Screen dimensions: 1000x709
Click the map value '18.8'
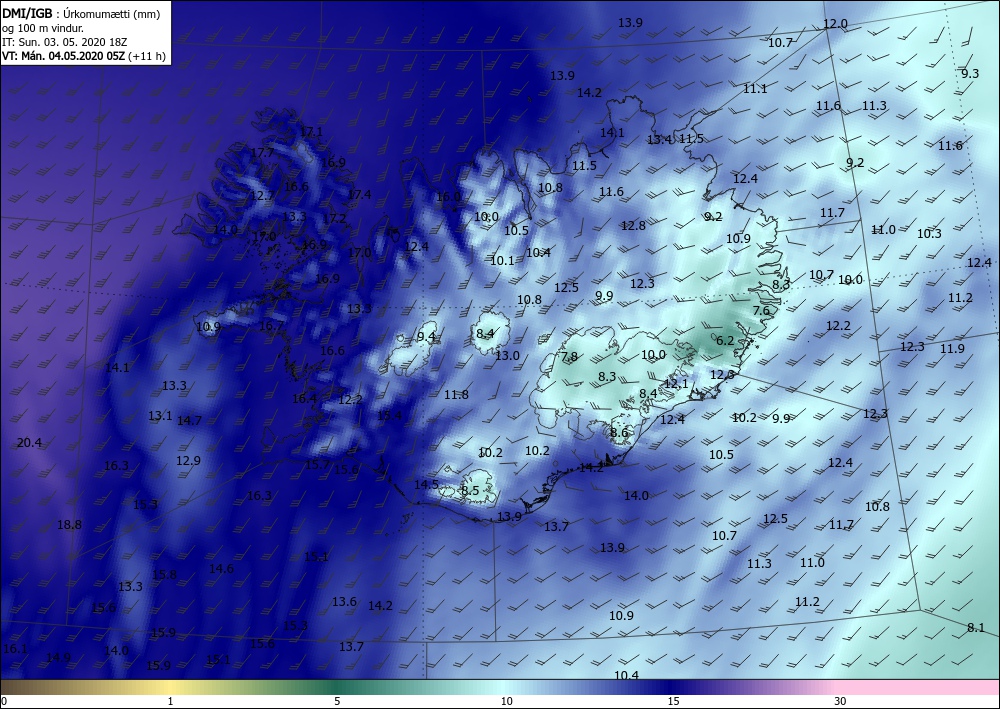[70, 525]
